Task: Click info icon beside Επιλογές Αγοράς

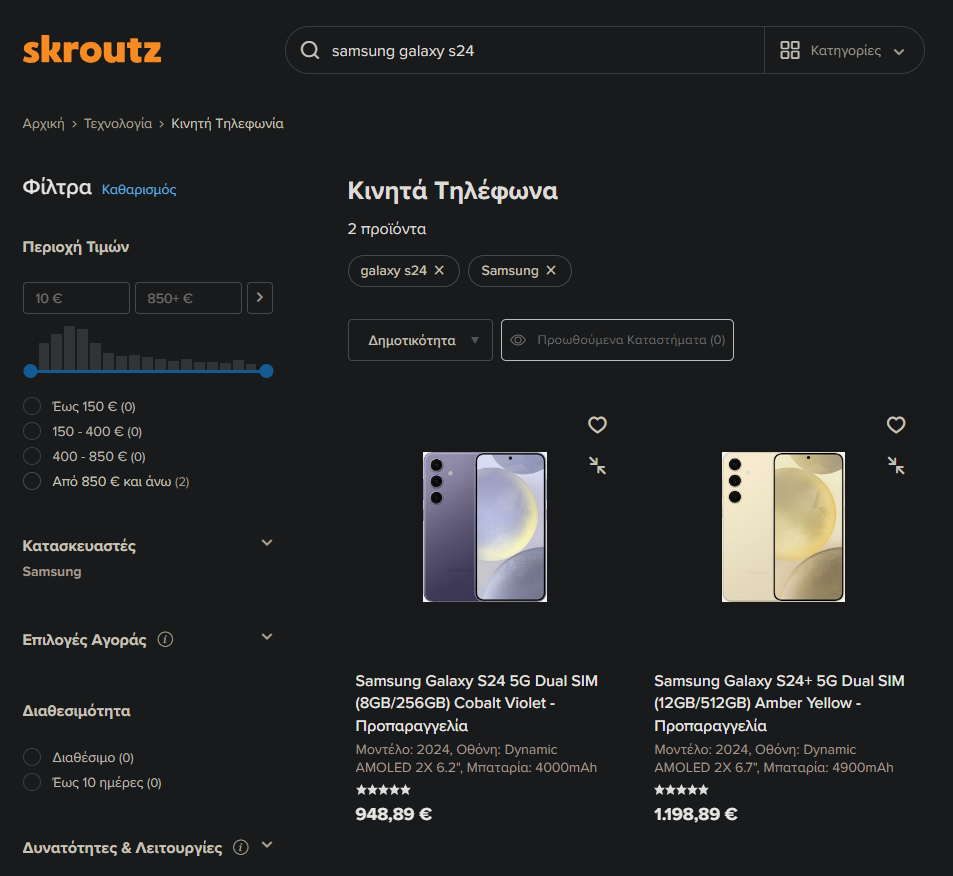Action: pos(165,639)
